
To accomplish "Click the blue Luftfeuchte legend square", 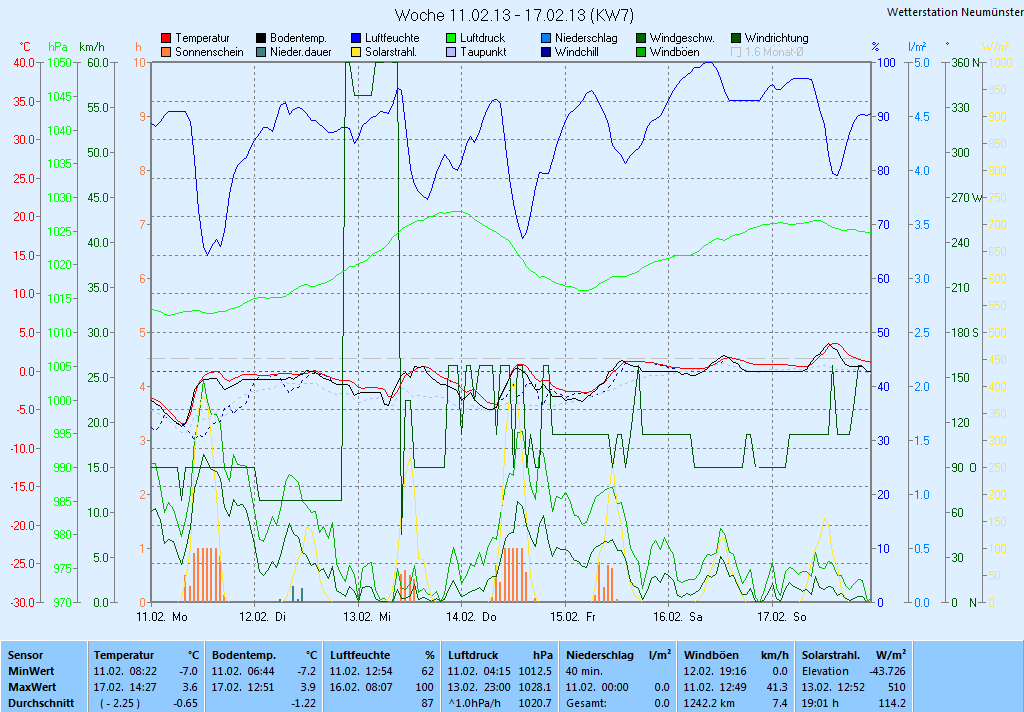I will point(356,39).
